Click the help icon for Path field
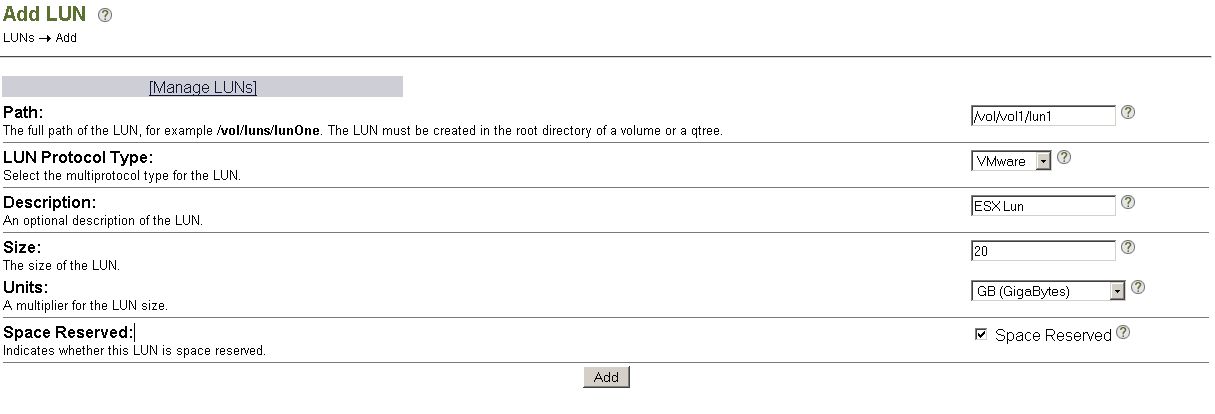 [1128, 113]
